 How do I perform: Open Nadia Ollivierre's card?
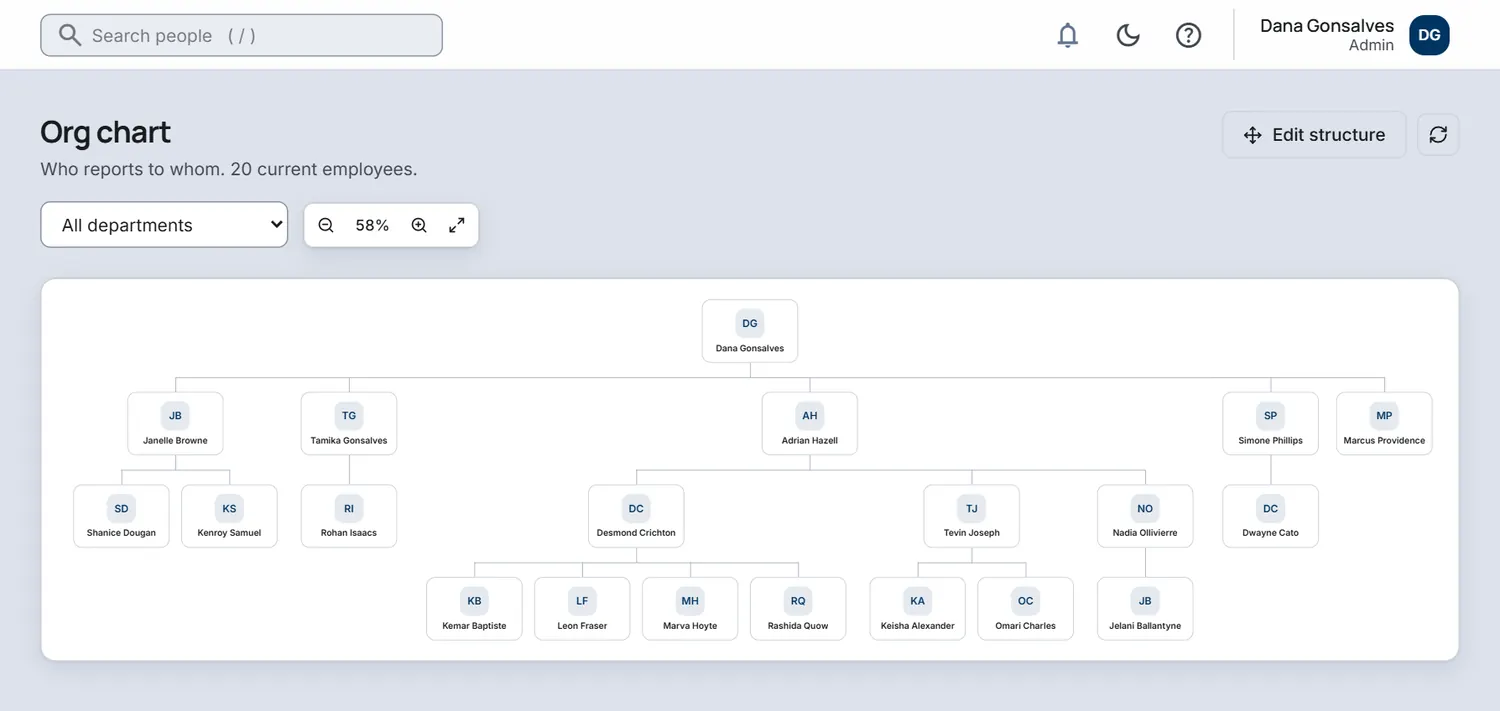tap(1145, 516)
